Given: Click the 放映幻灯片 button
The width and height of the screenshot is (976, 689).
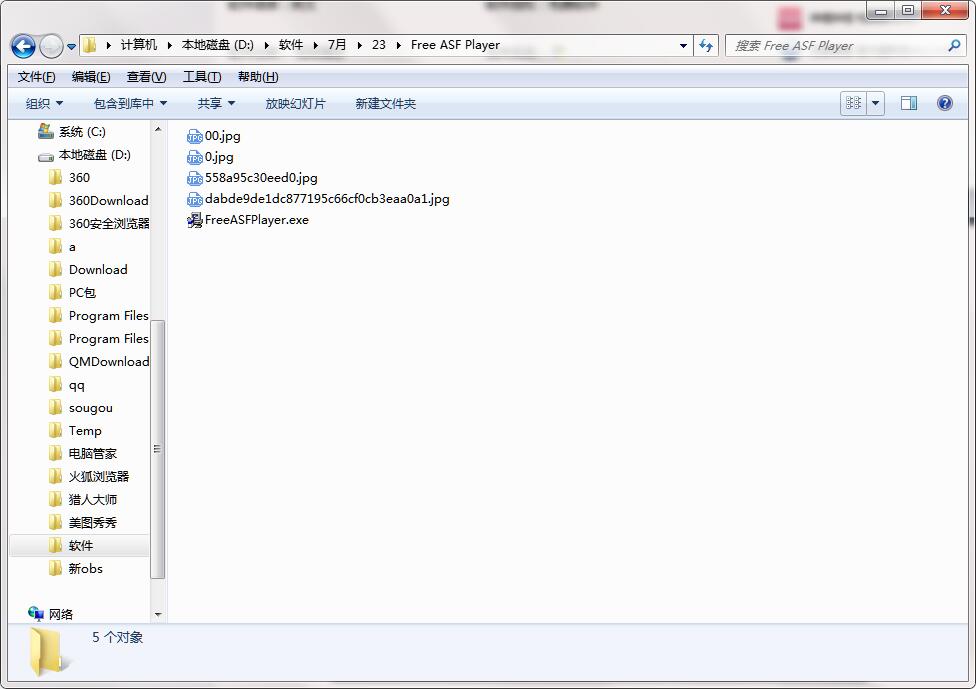Looking at the screenshot, I should pos(295,103).
